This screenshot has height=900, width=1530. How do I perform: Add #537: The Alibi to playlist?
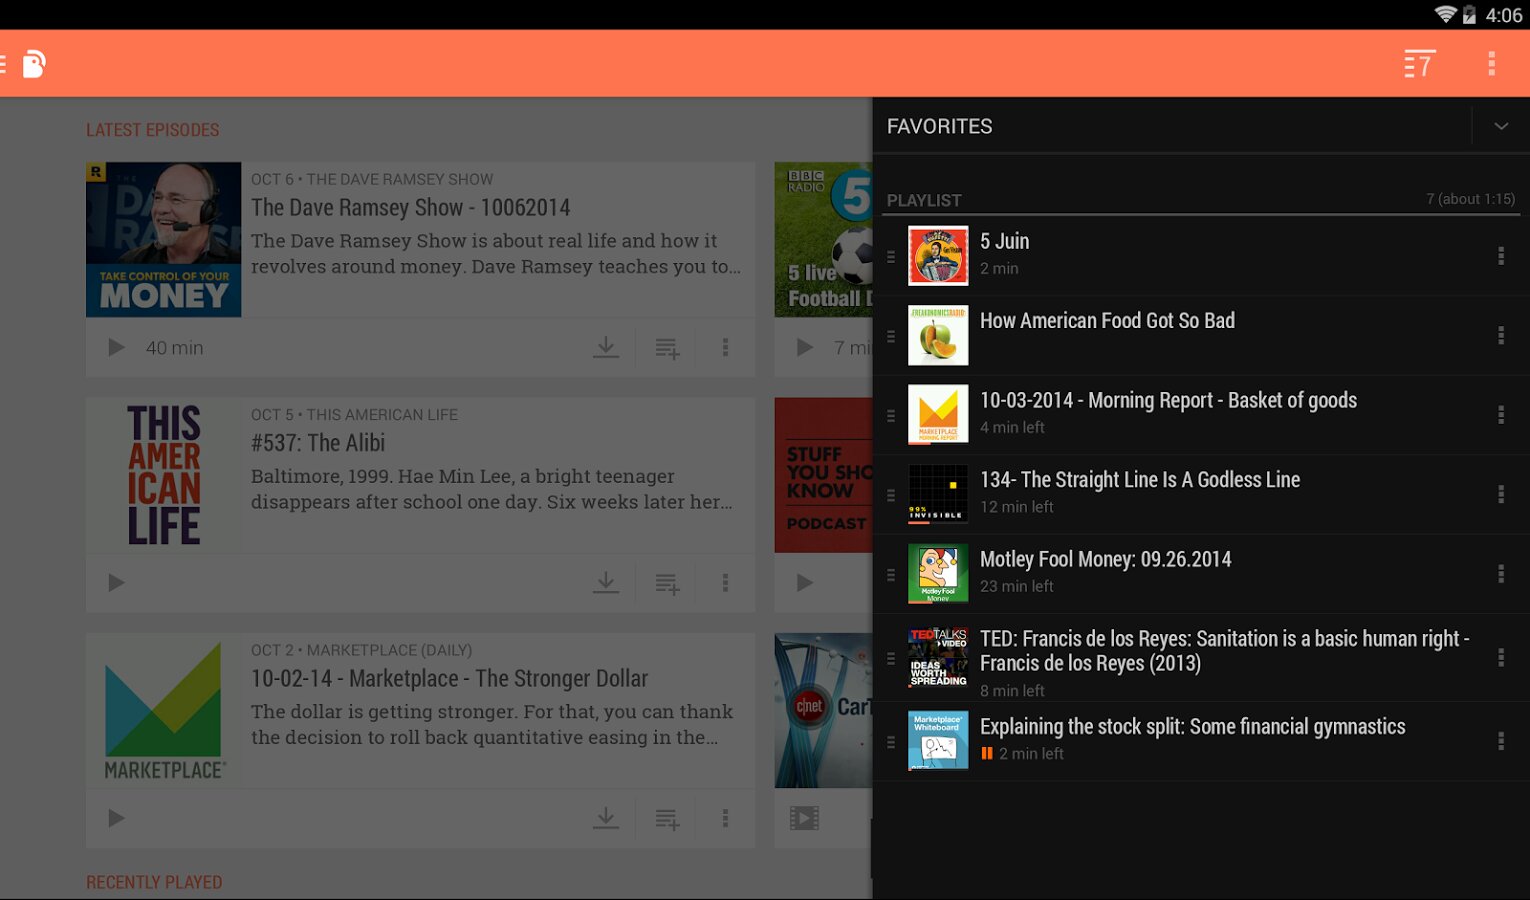point(667,583)
